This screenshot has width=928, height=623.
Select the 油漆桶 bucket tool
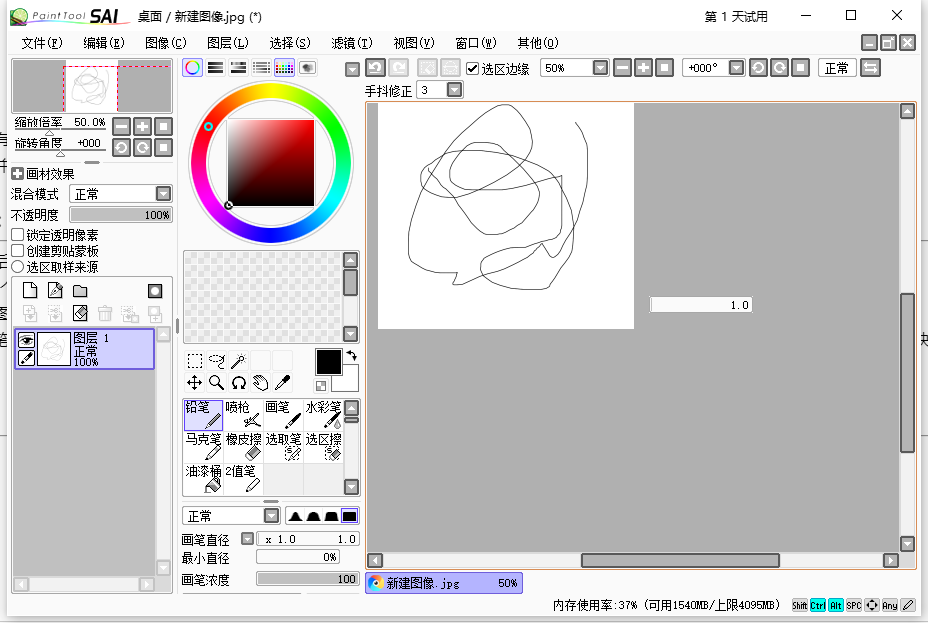203,479
